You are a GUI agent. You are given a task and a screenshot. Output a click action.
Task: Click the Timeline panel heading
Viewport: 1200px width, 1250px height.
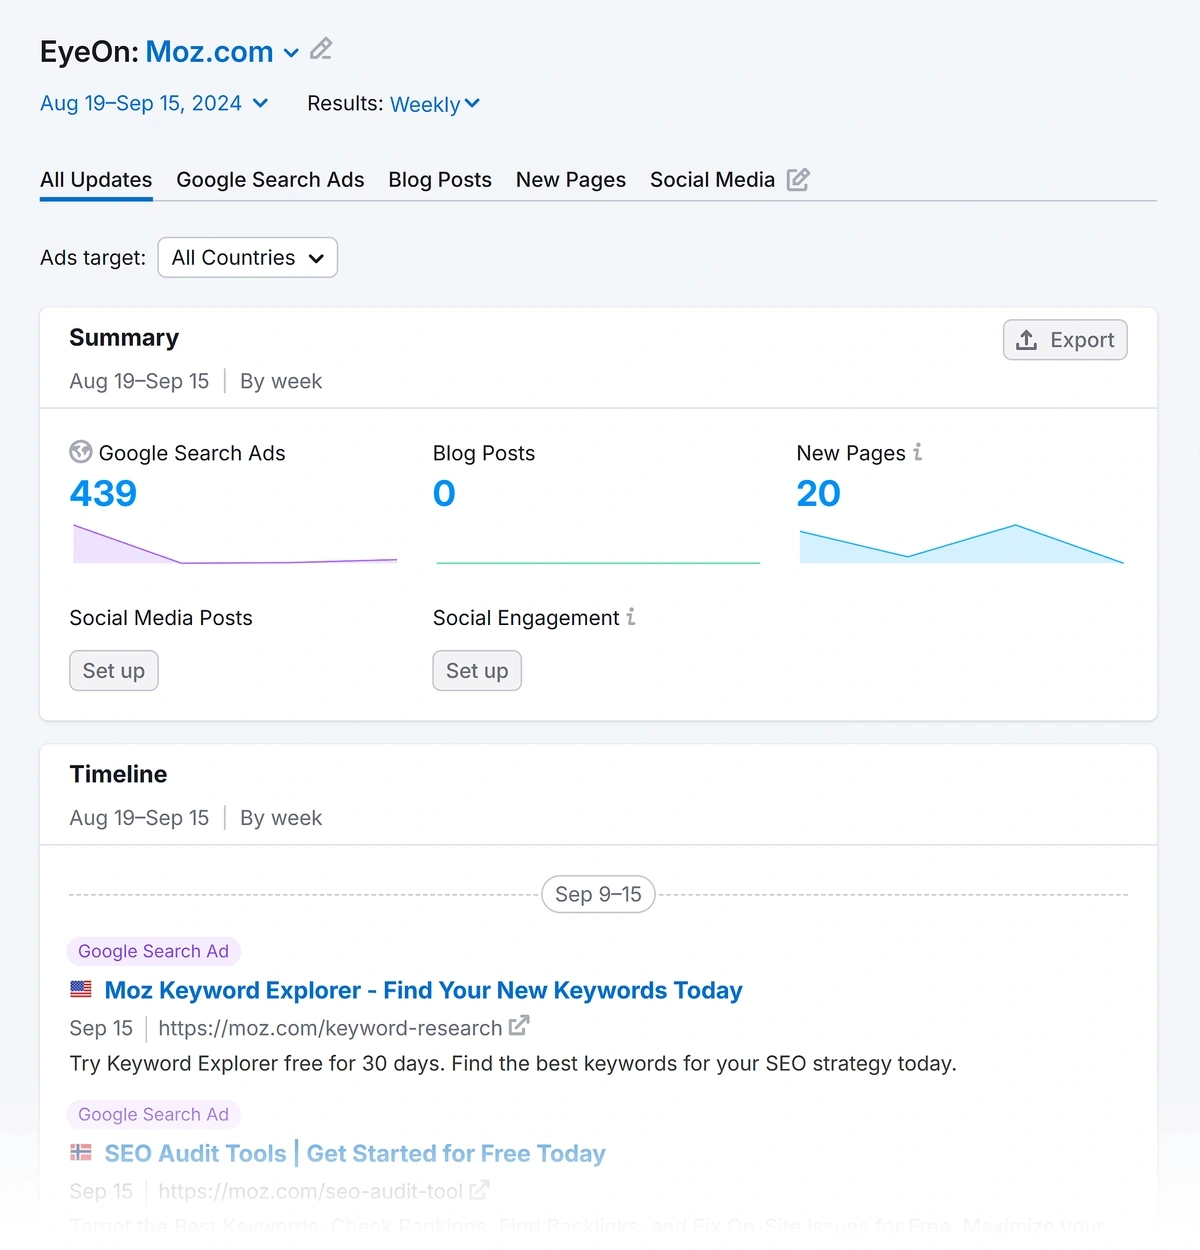[118, 774]
